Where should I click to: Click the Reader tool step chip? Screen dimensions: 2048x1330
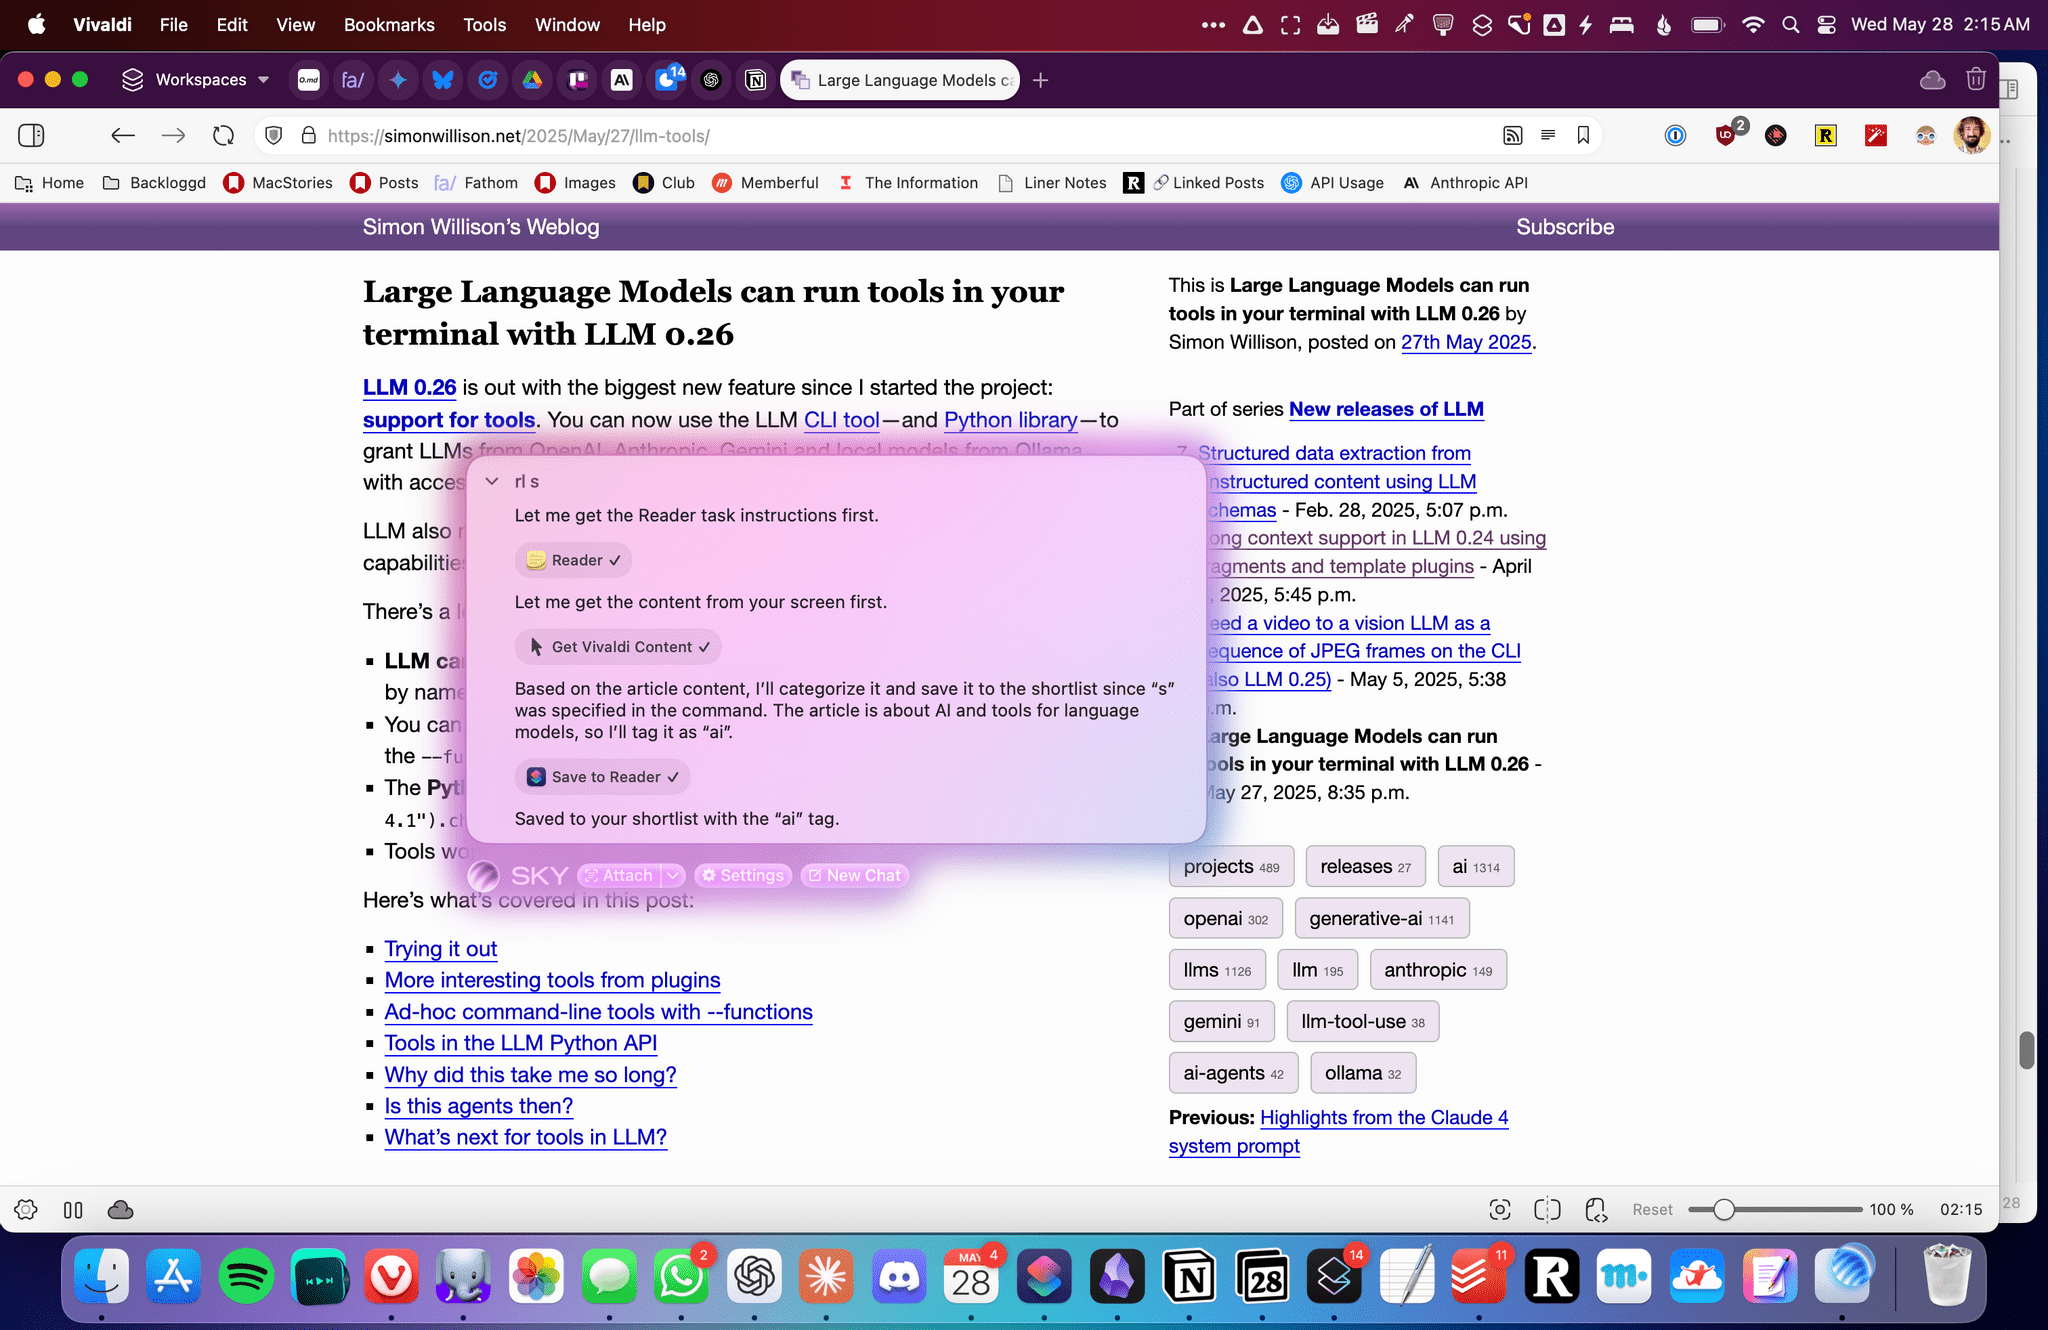pyautogui.click(x=573, y=560)
